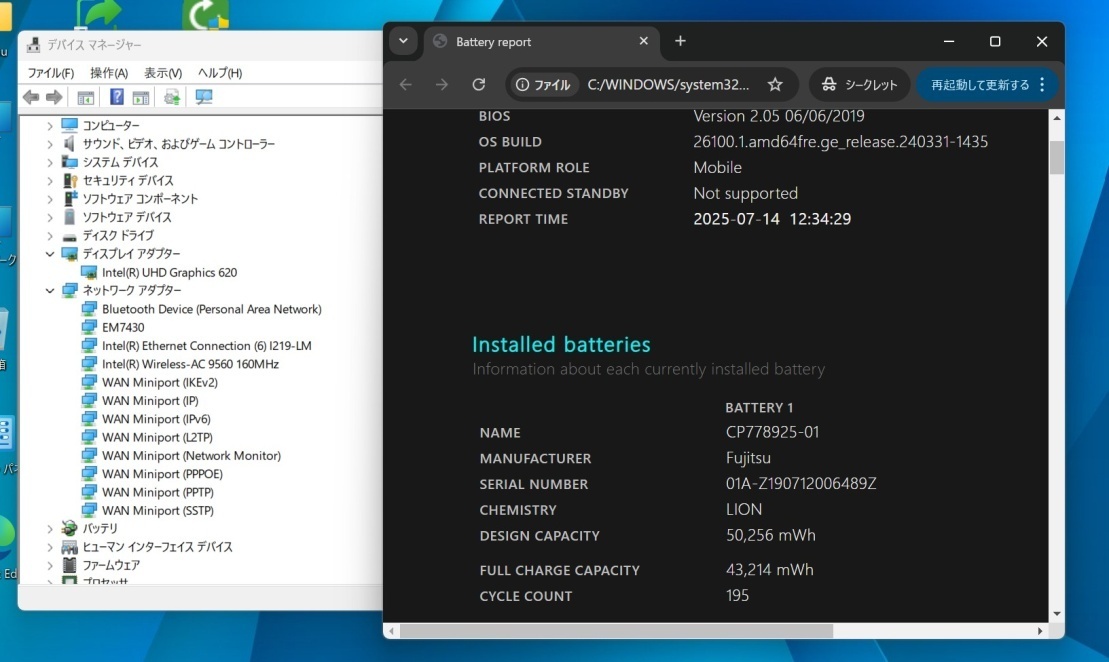Click the green arrow desktop shortcut icon
The image size is (1109, 662).
[x=100, y=14]
